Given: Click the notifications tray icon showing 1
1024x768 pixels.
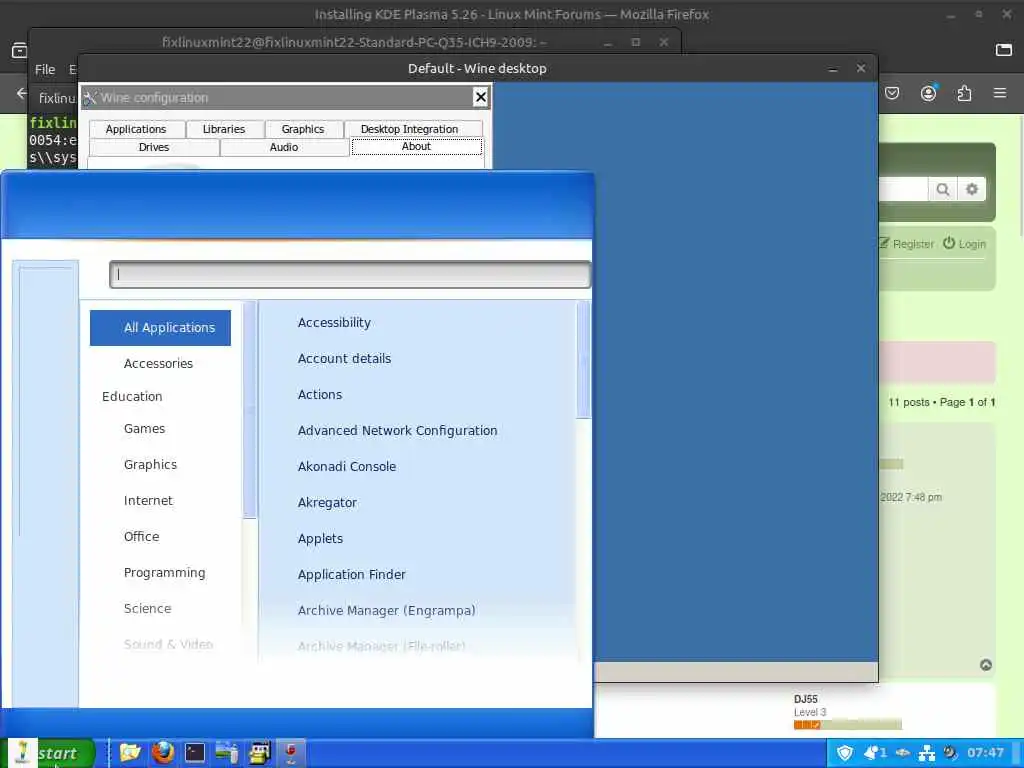Looking at the screenshot, I should click(875, 754).
